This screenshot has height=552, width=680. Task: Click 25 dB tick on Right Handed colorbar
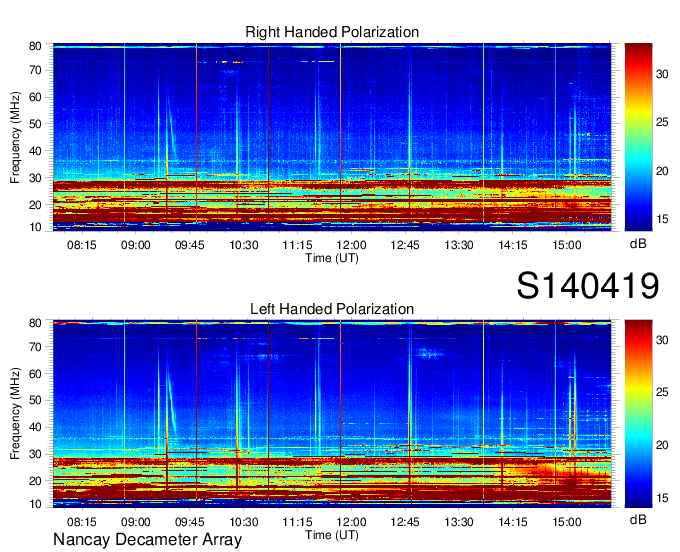[662, 122]
